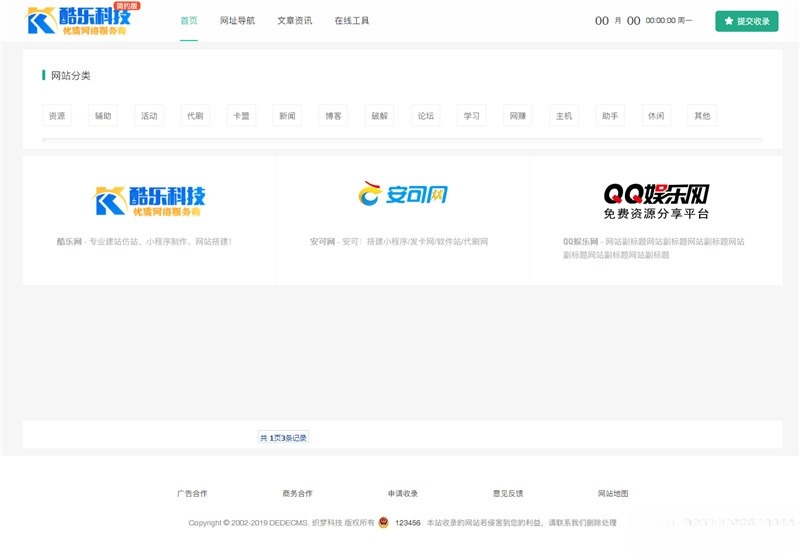This screenshot has height=555, width=800.
Task: Open the 意见反馈 footer link
Action: 508,493
